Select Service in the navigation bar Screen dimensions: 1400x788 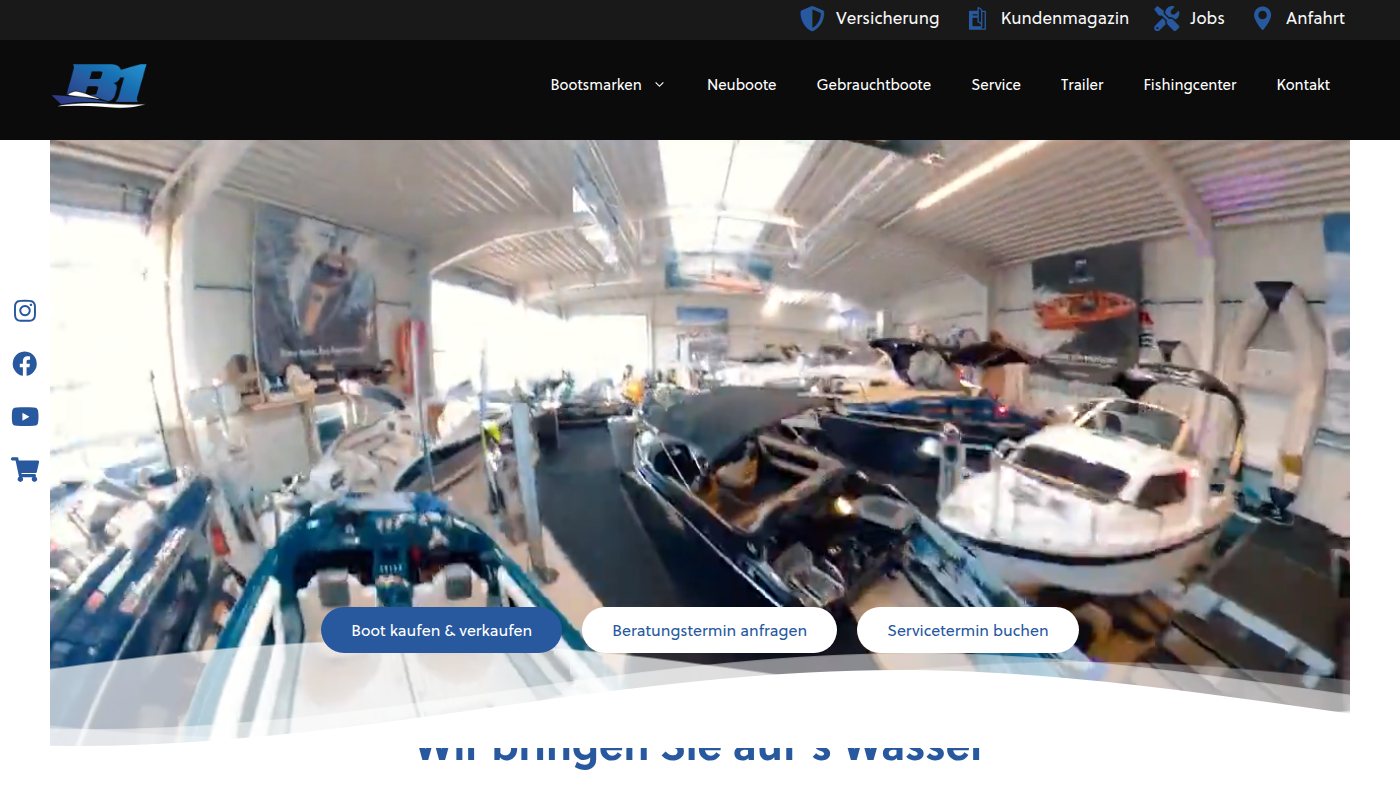coord(996,85)
